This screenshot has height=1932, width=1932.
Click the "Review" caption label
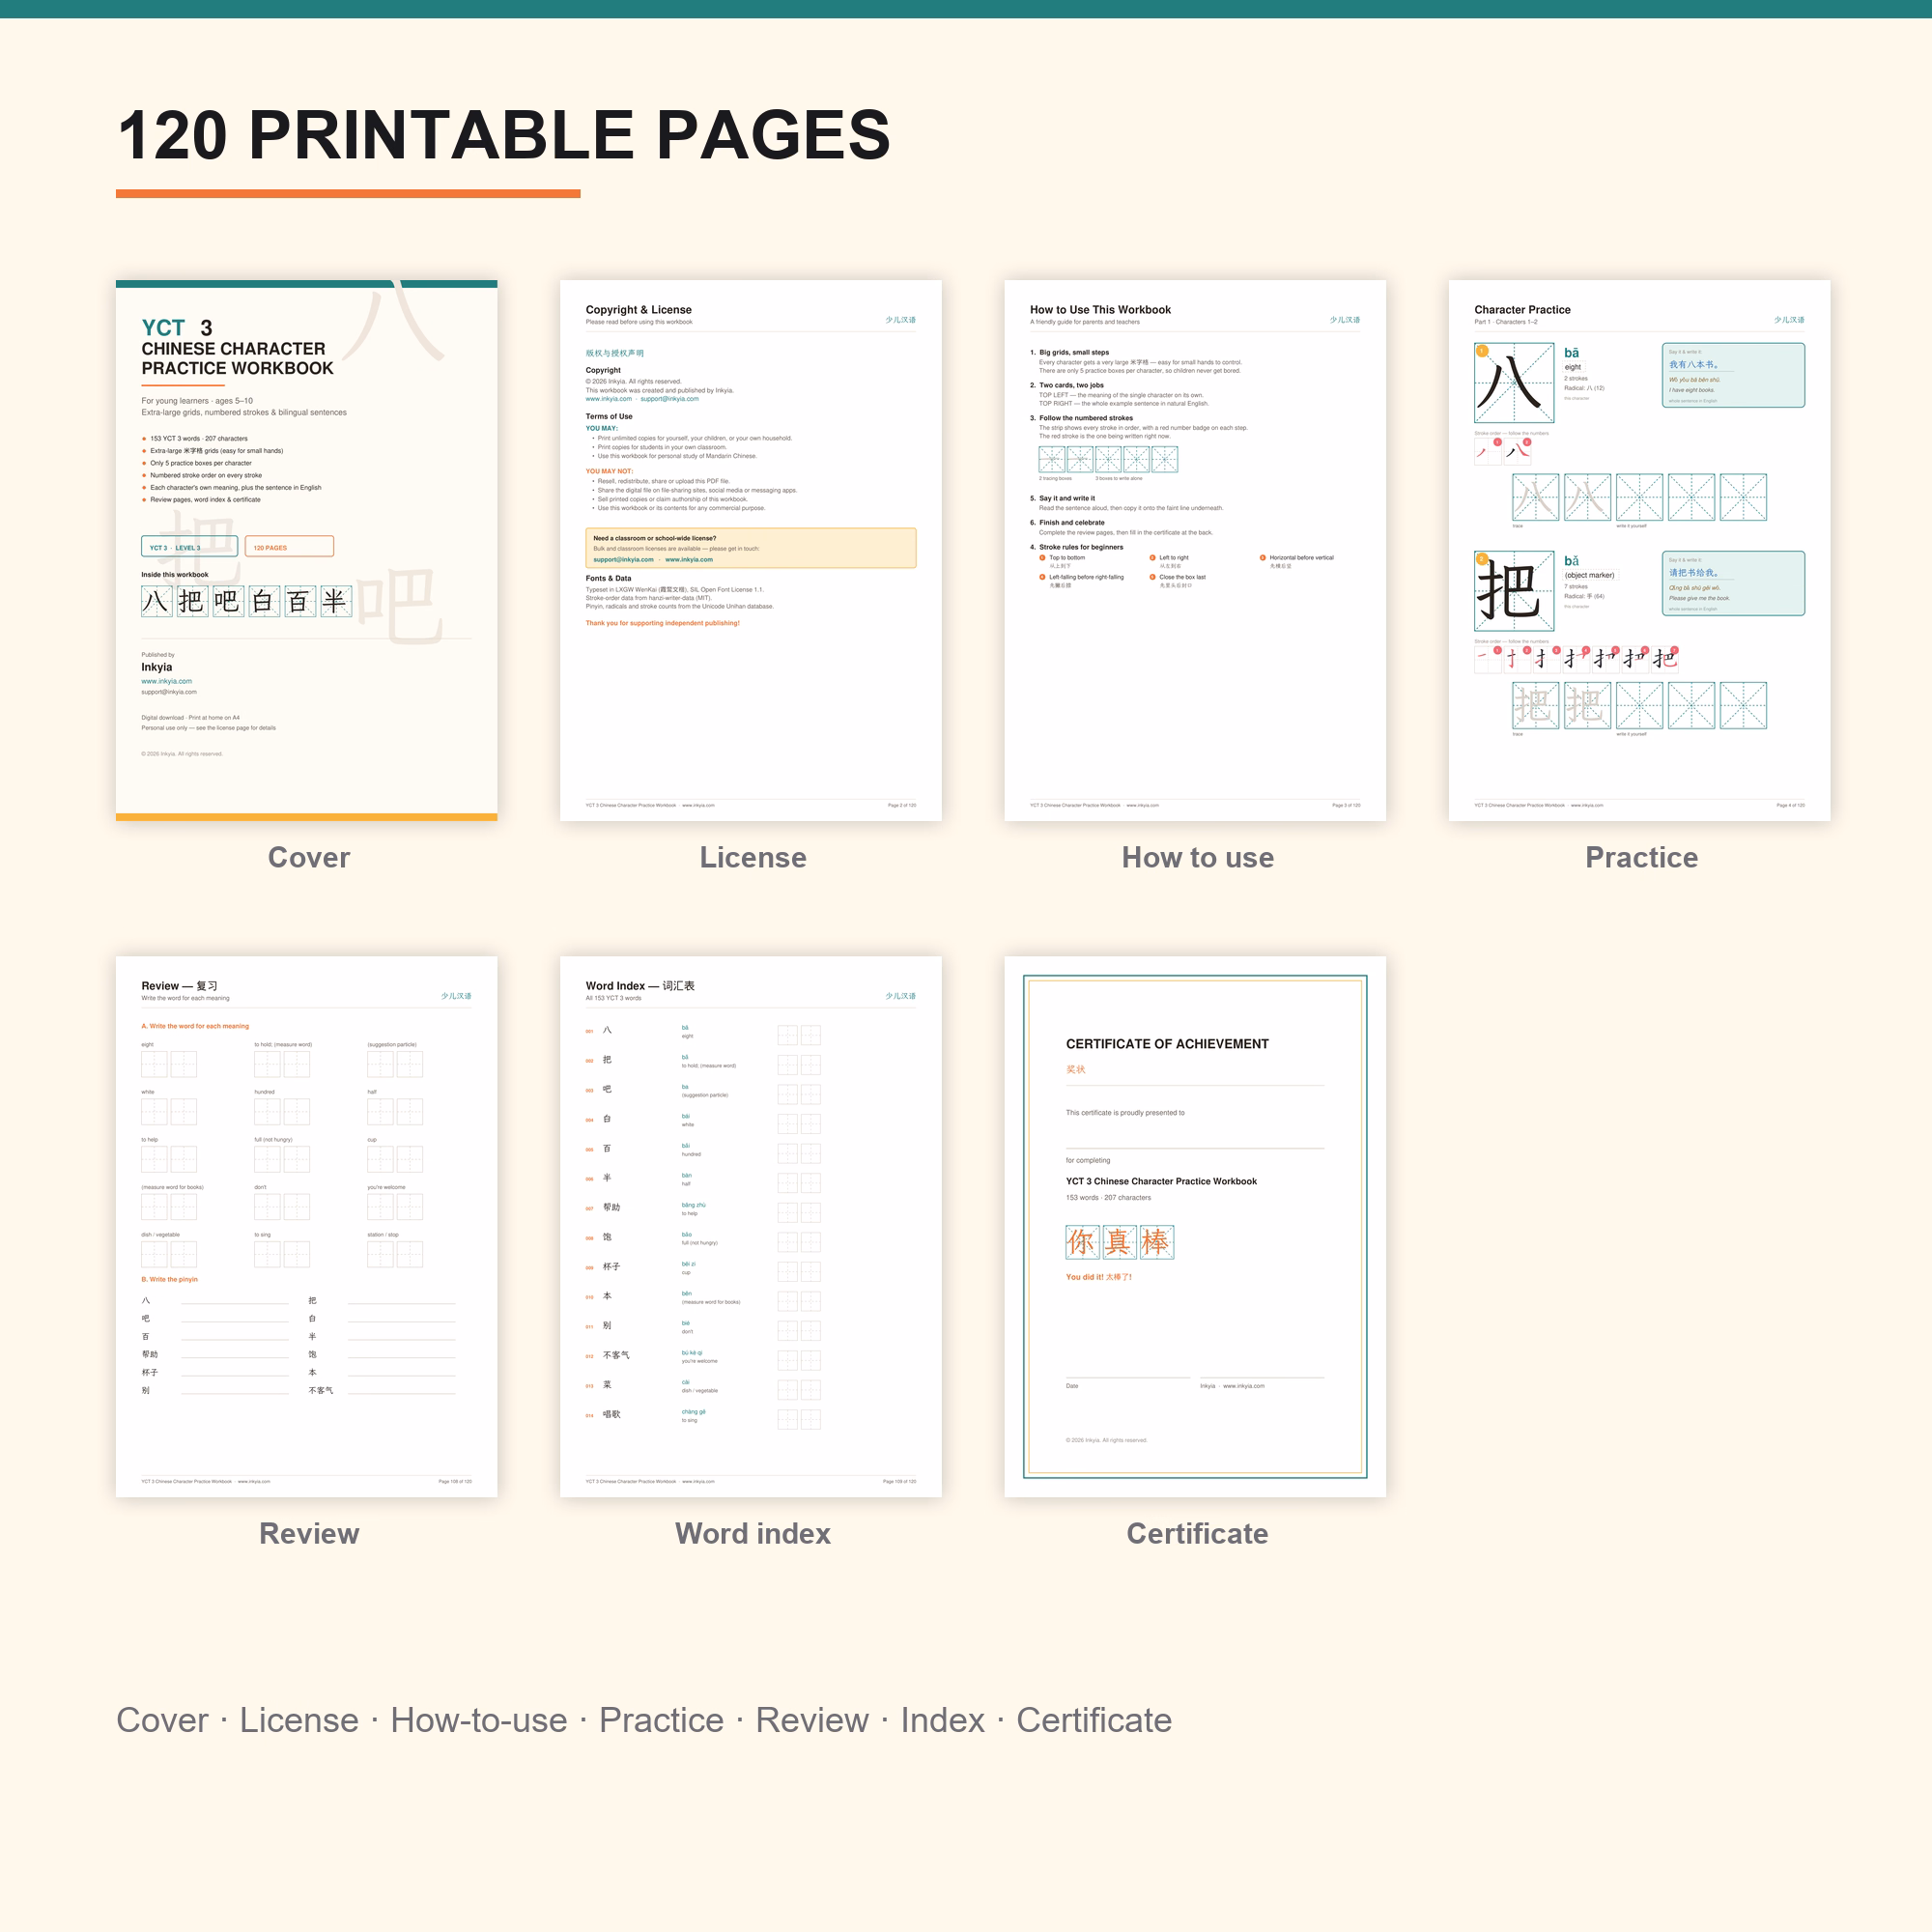click(x=309, y=1533)
